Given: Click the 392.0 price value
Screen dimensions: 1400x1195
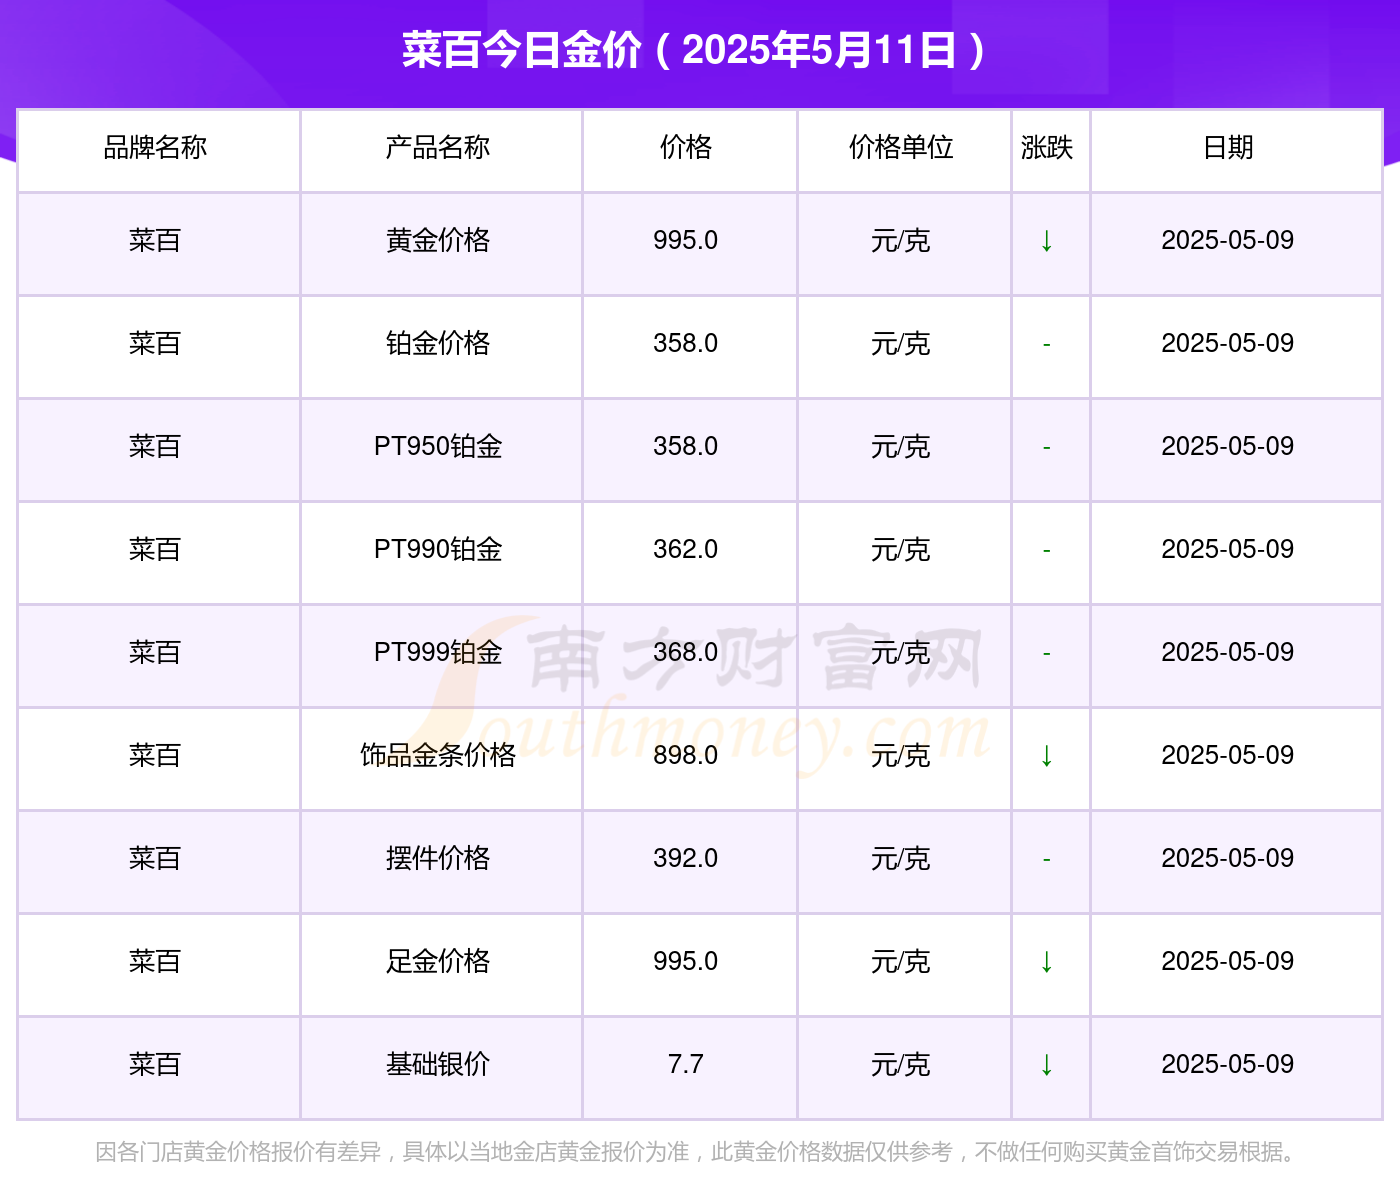Looking at the screenshot, I should point(686,859).
